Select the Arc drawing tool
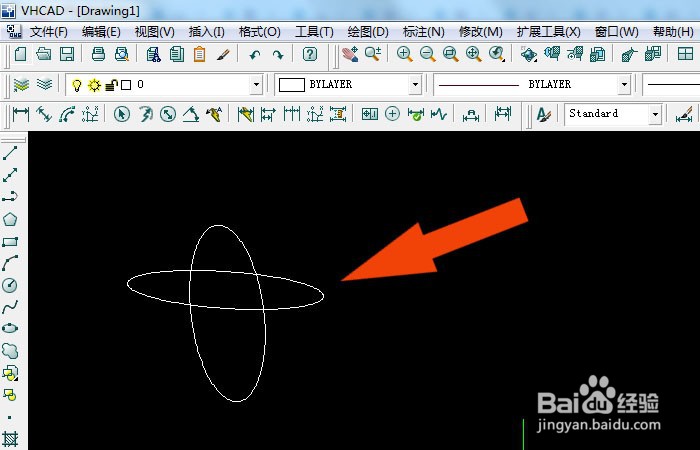This screenshot has height=450, width=700. point(10,263)
